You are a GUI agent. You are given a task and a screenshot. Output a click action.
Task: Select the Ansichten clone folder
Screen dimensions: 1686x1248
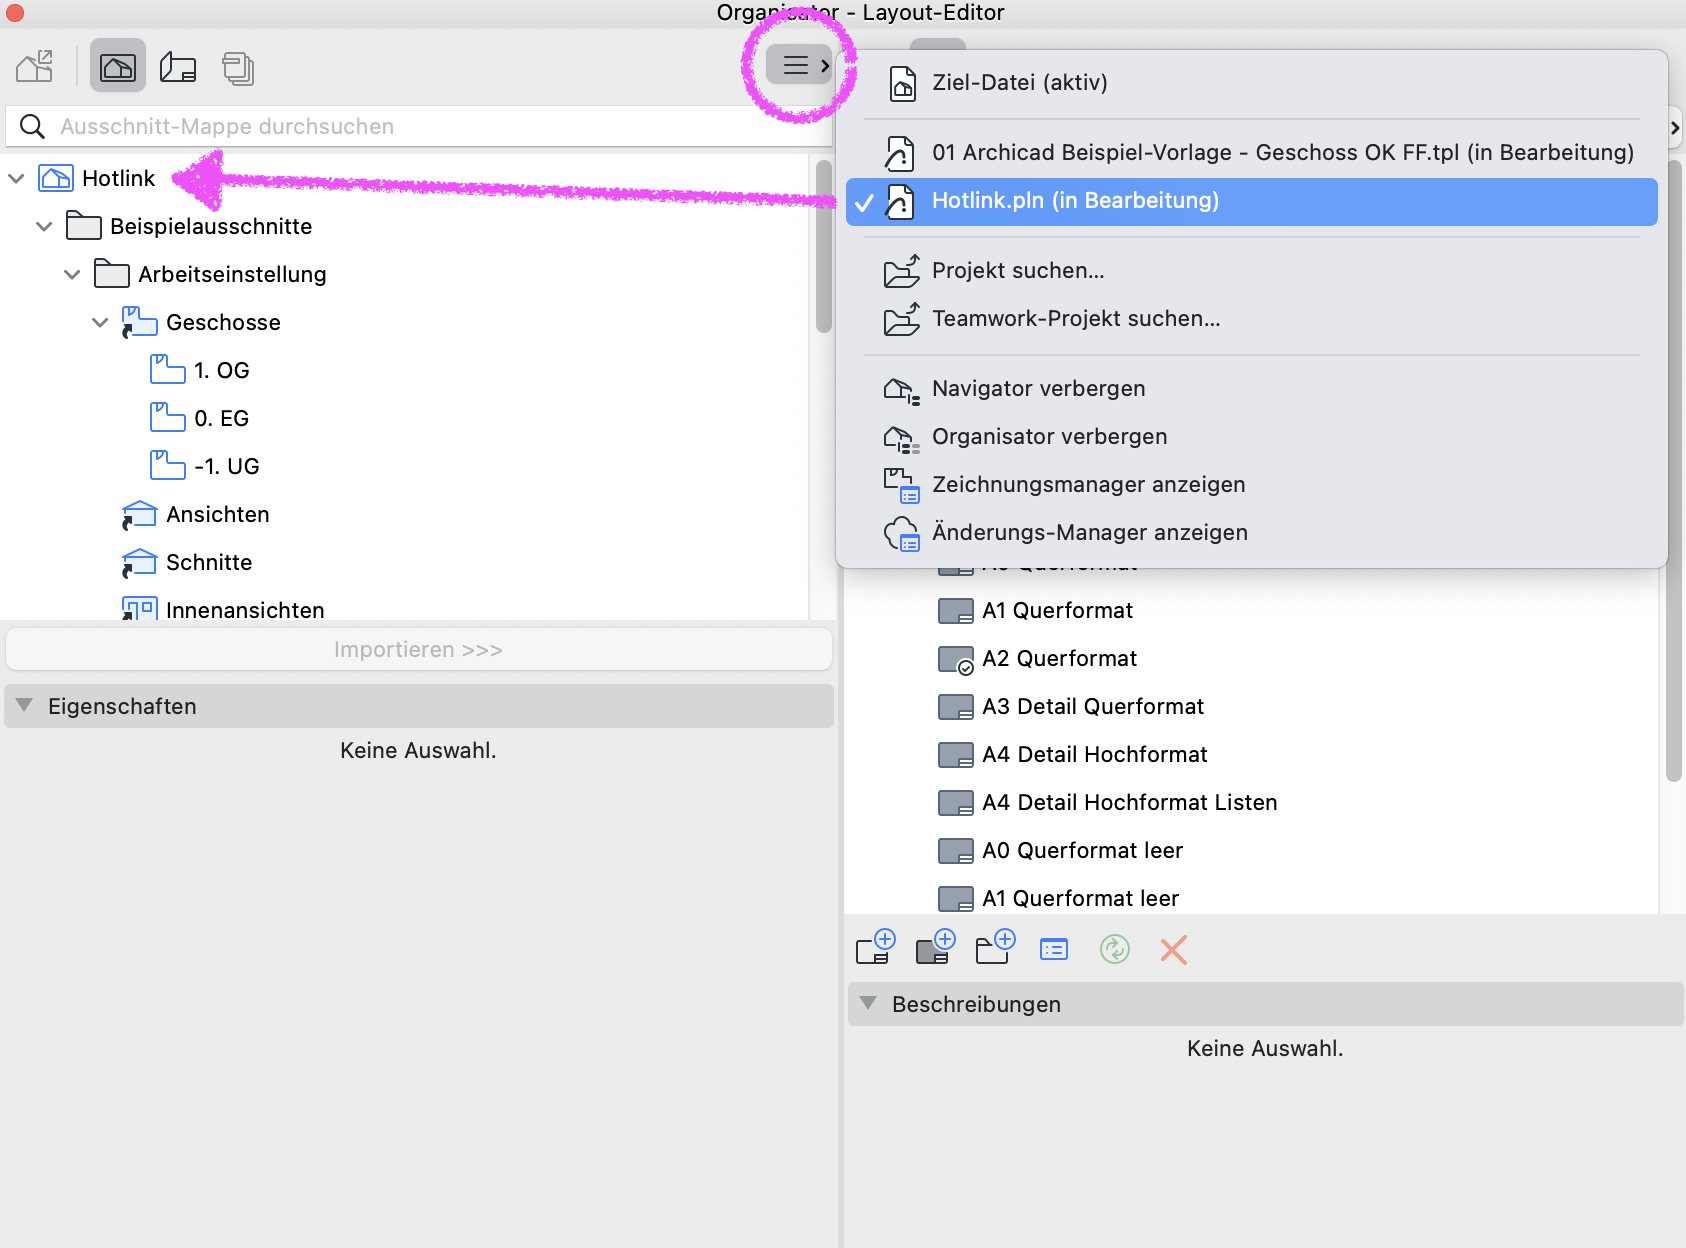(196, 514)
